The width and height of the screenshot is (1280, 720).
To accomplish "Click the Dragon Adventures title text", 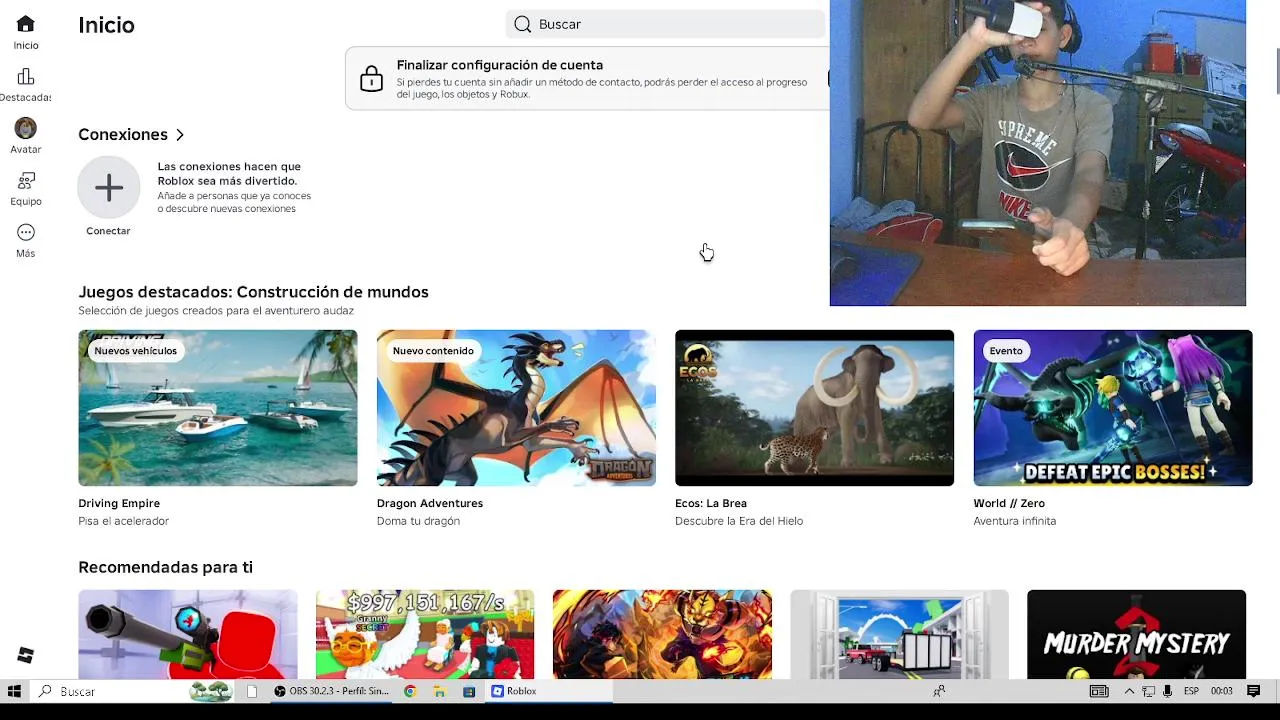I will pos(430,503).
